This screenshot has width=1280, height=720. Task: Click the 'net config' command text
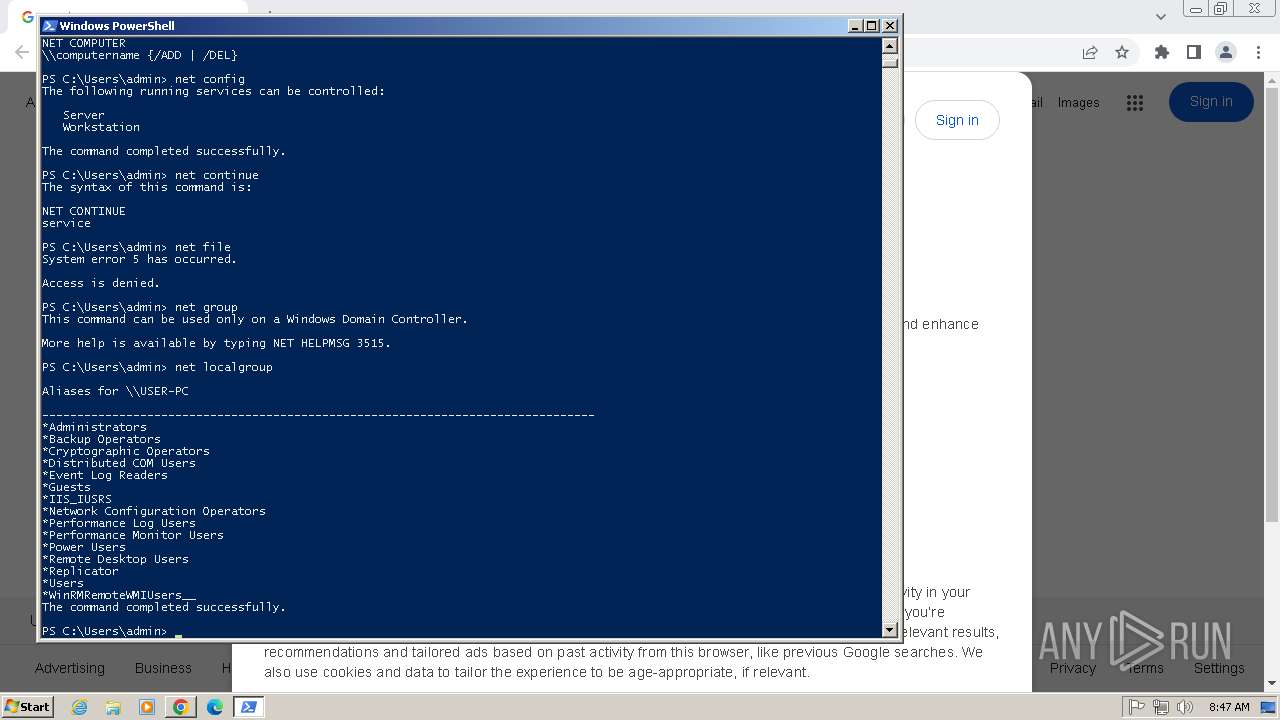click(x=210, y=79)
